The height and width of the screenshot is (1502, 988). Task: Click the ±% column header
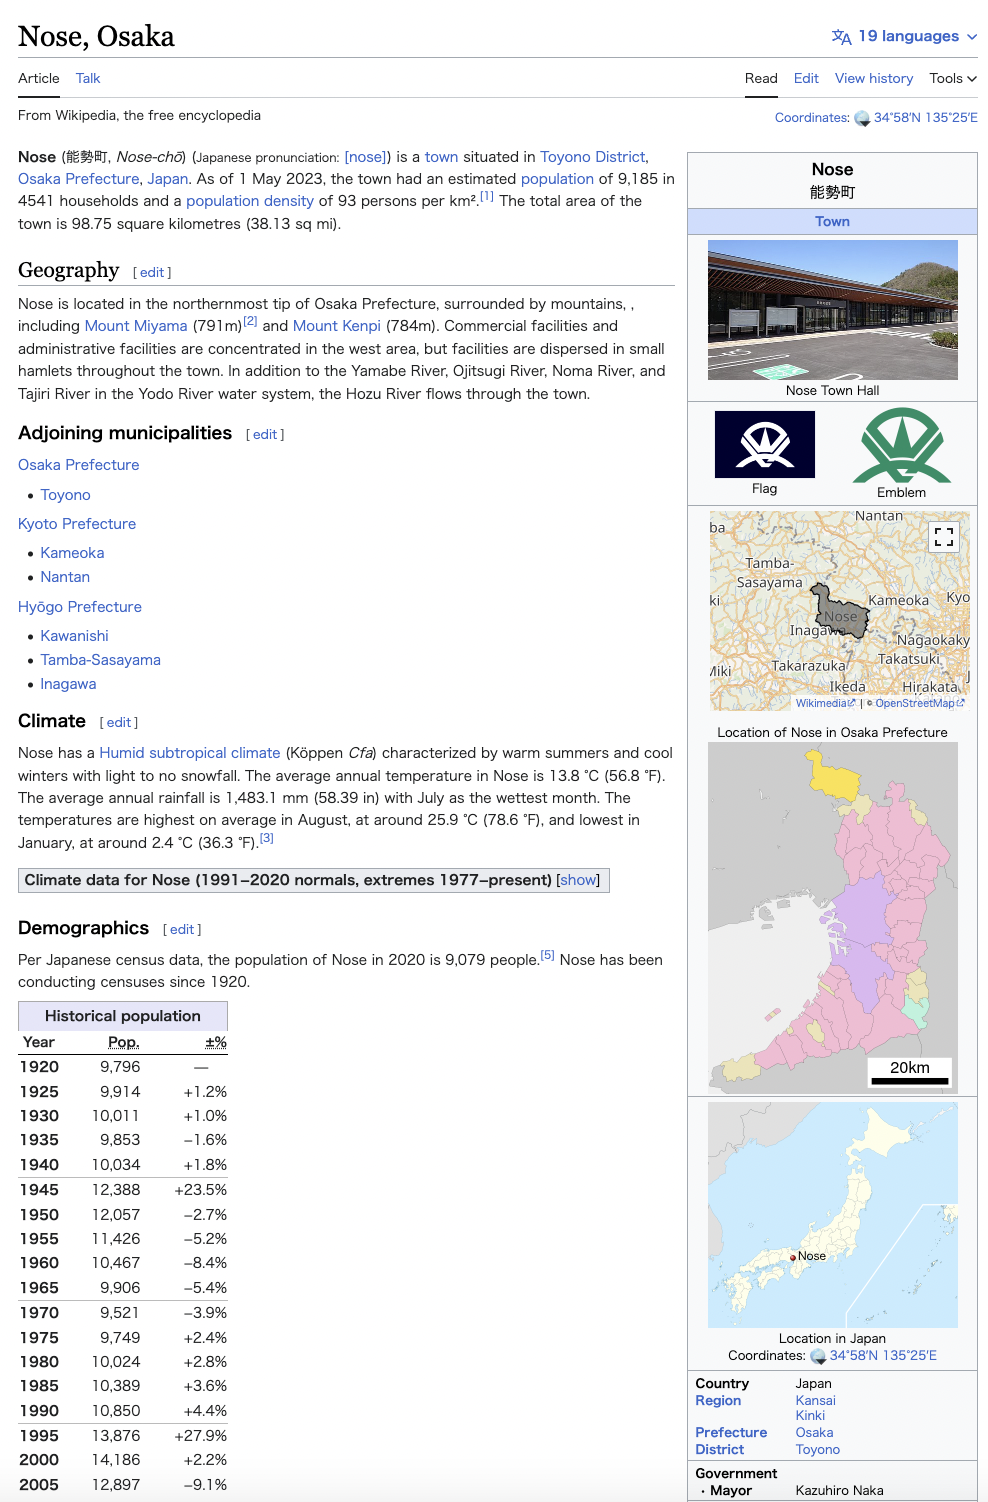click(216, 1042)
